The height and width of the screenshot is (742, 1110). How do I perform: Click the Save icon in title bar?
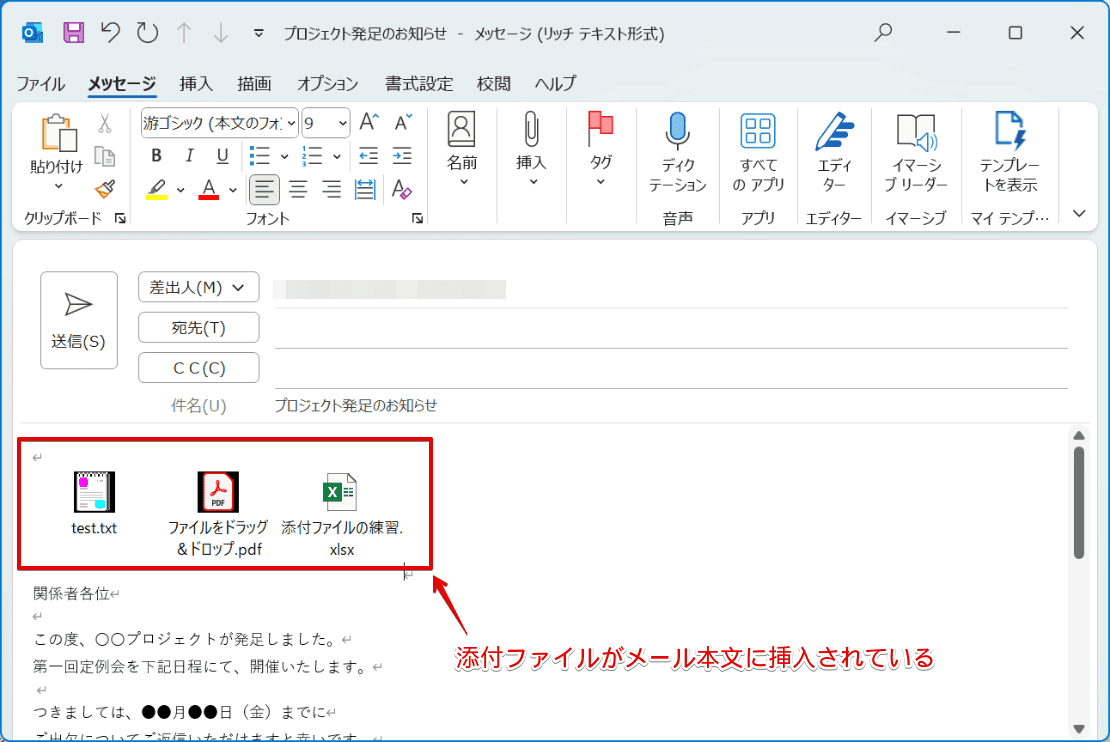coord(73,33)
